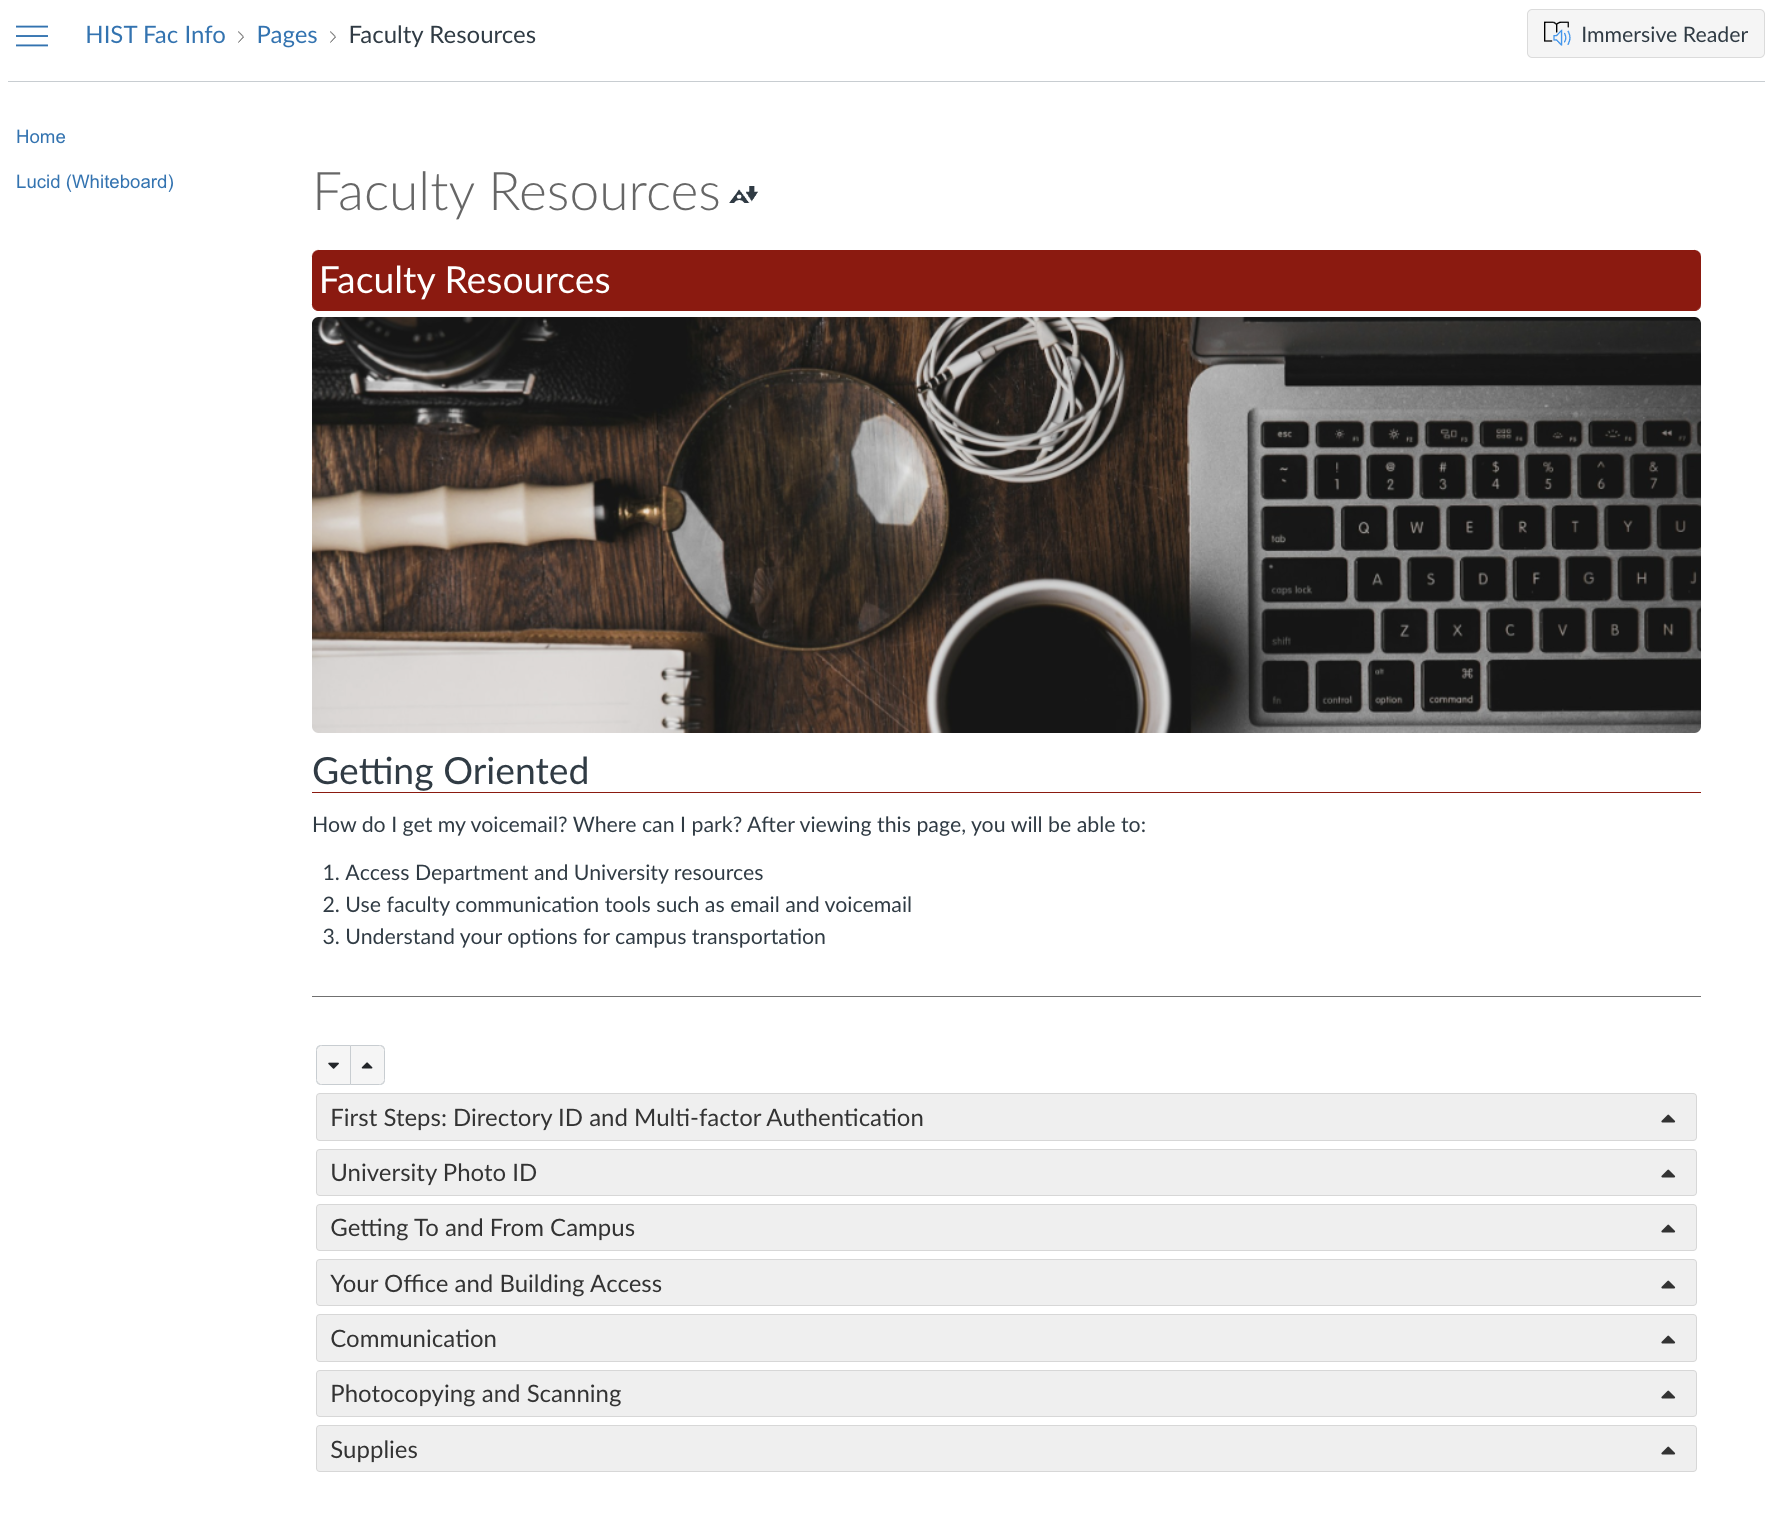Expand First Steps: Directory ID and Multi-factor Authentication

[1006, 1118]
